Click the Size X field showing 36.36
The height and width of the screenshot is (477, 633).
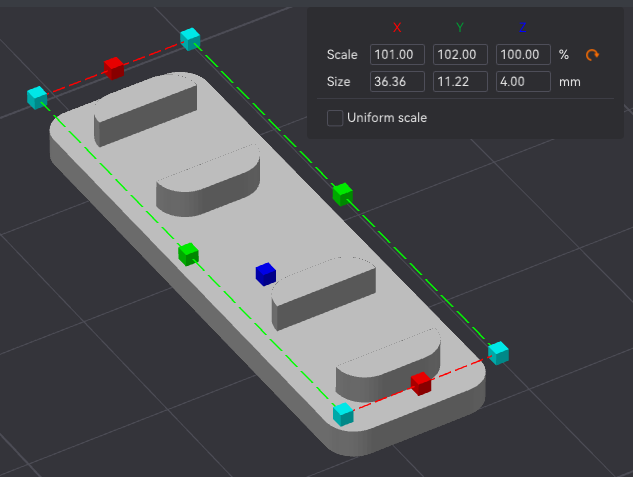click(x=397, y=82)
